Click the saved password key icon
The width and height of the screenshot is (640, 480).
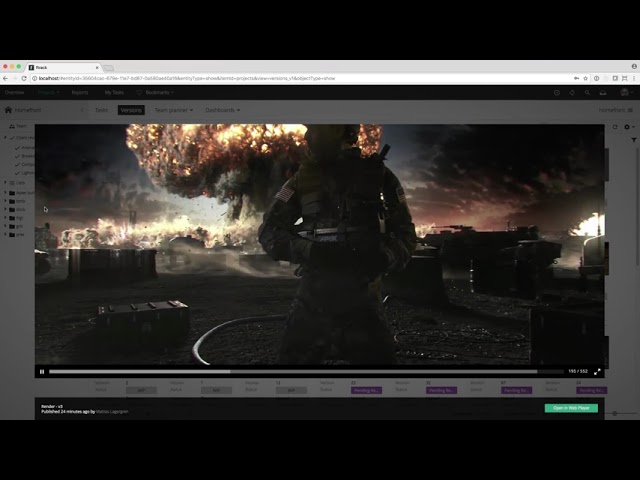576,78
